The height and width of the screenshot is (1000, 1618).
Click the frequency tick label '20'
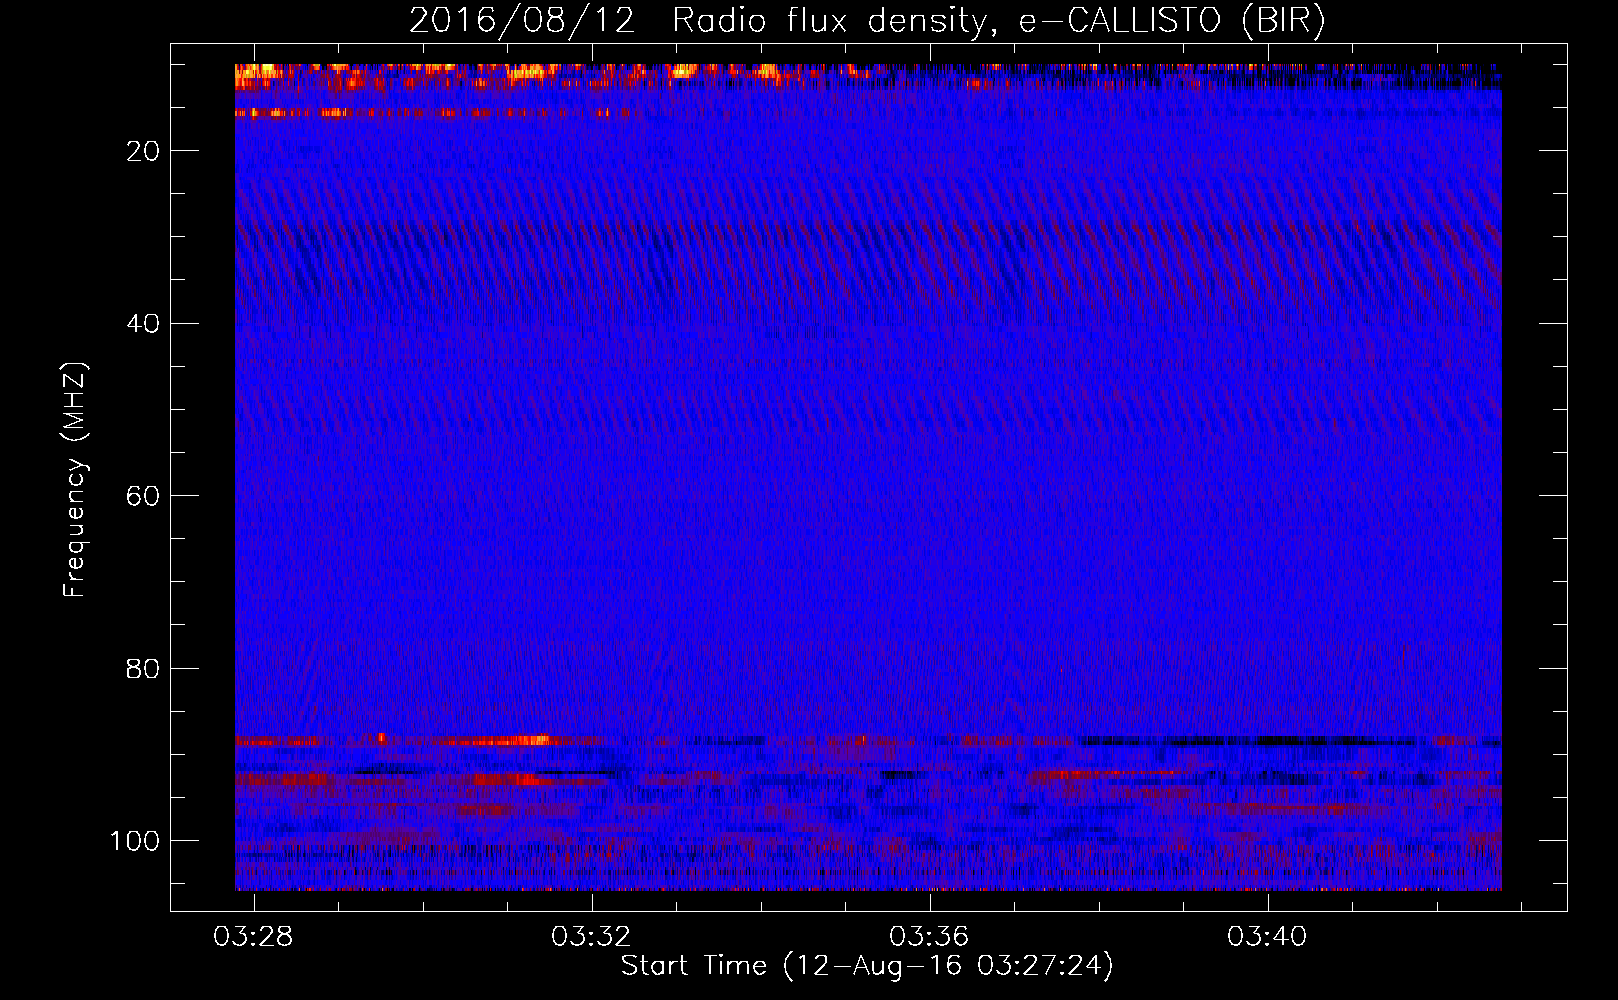coord(144,151)
